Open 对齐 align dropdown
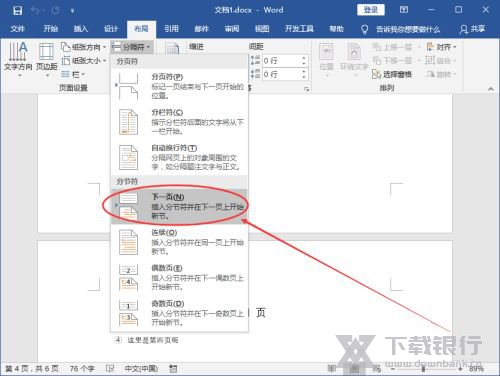The width and height of the screenshot is (500, 376). tap(441, 47)
